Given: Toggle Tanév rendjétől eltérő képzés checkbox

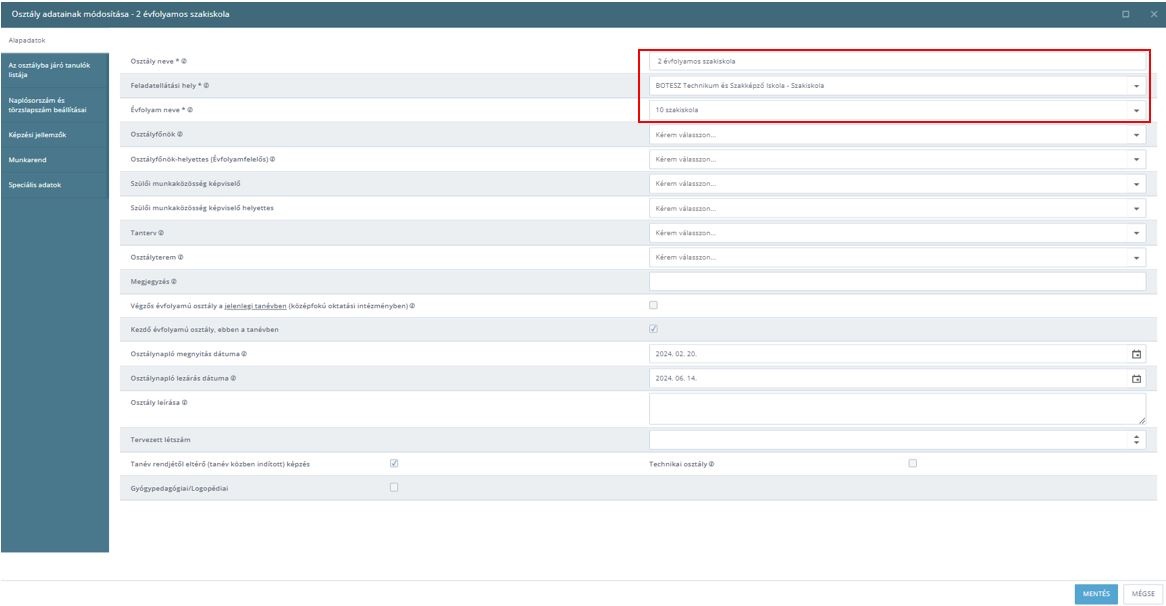Looking at the screenshot, I should click(393, 463).
